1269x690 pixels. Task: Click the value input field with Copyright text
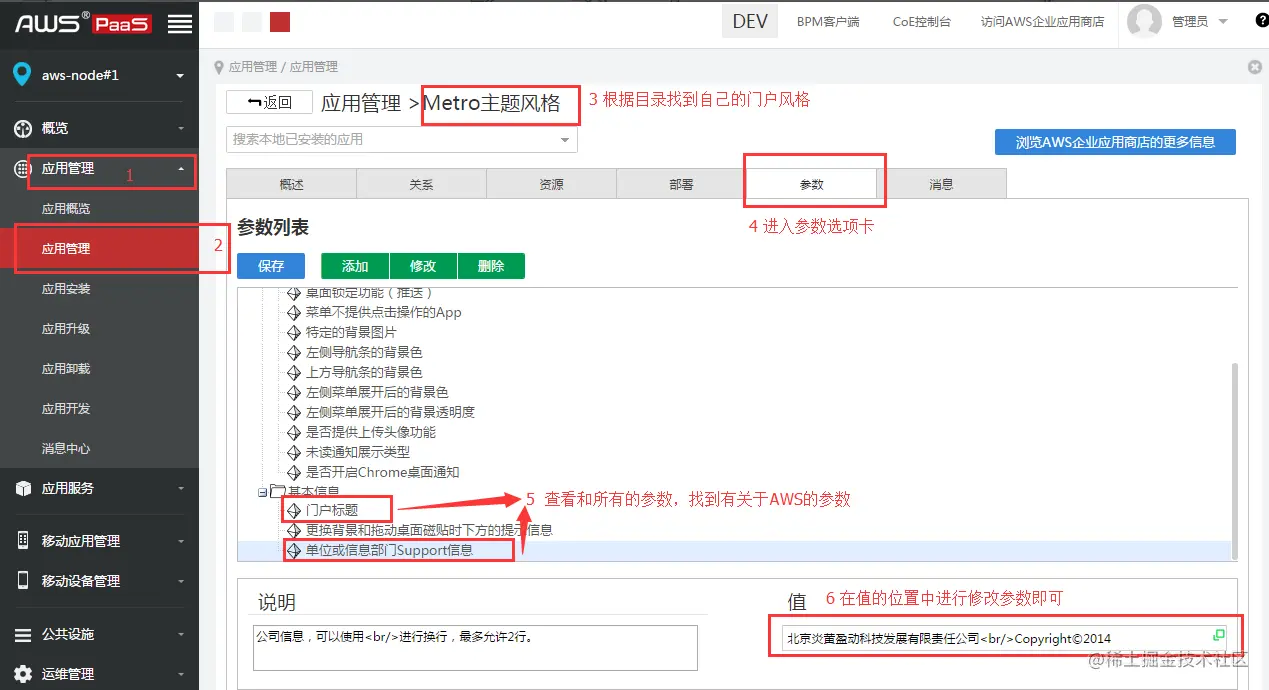point(1004,638)
